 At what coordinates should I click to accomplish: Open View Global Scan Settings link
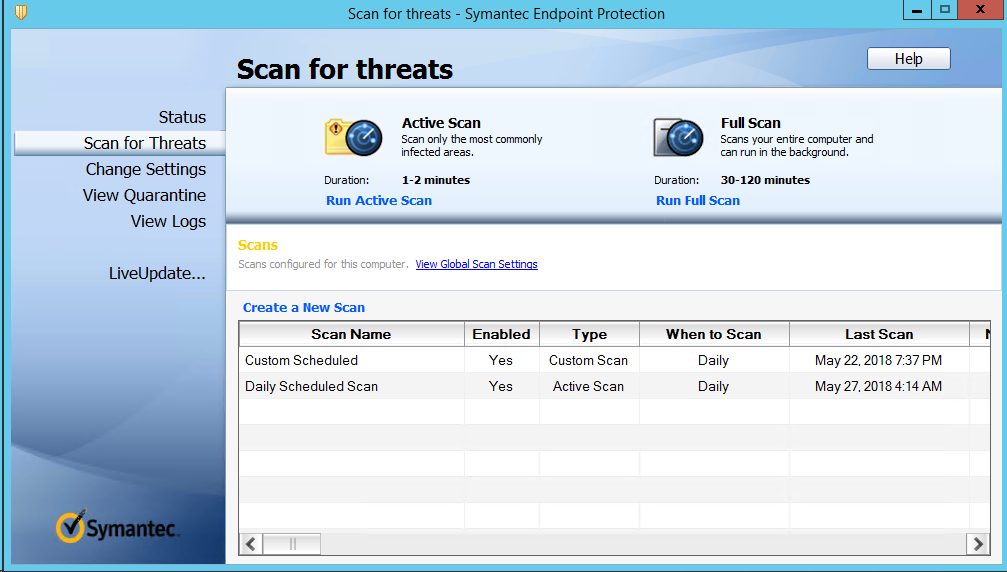(x=476, y=264)
